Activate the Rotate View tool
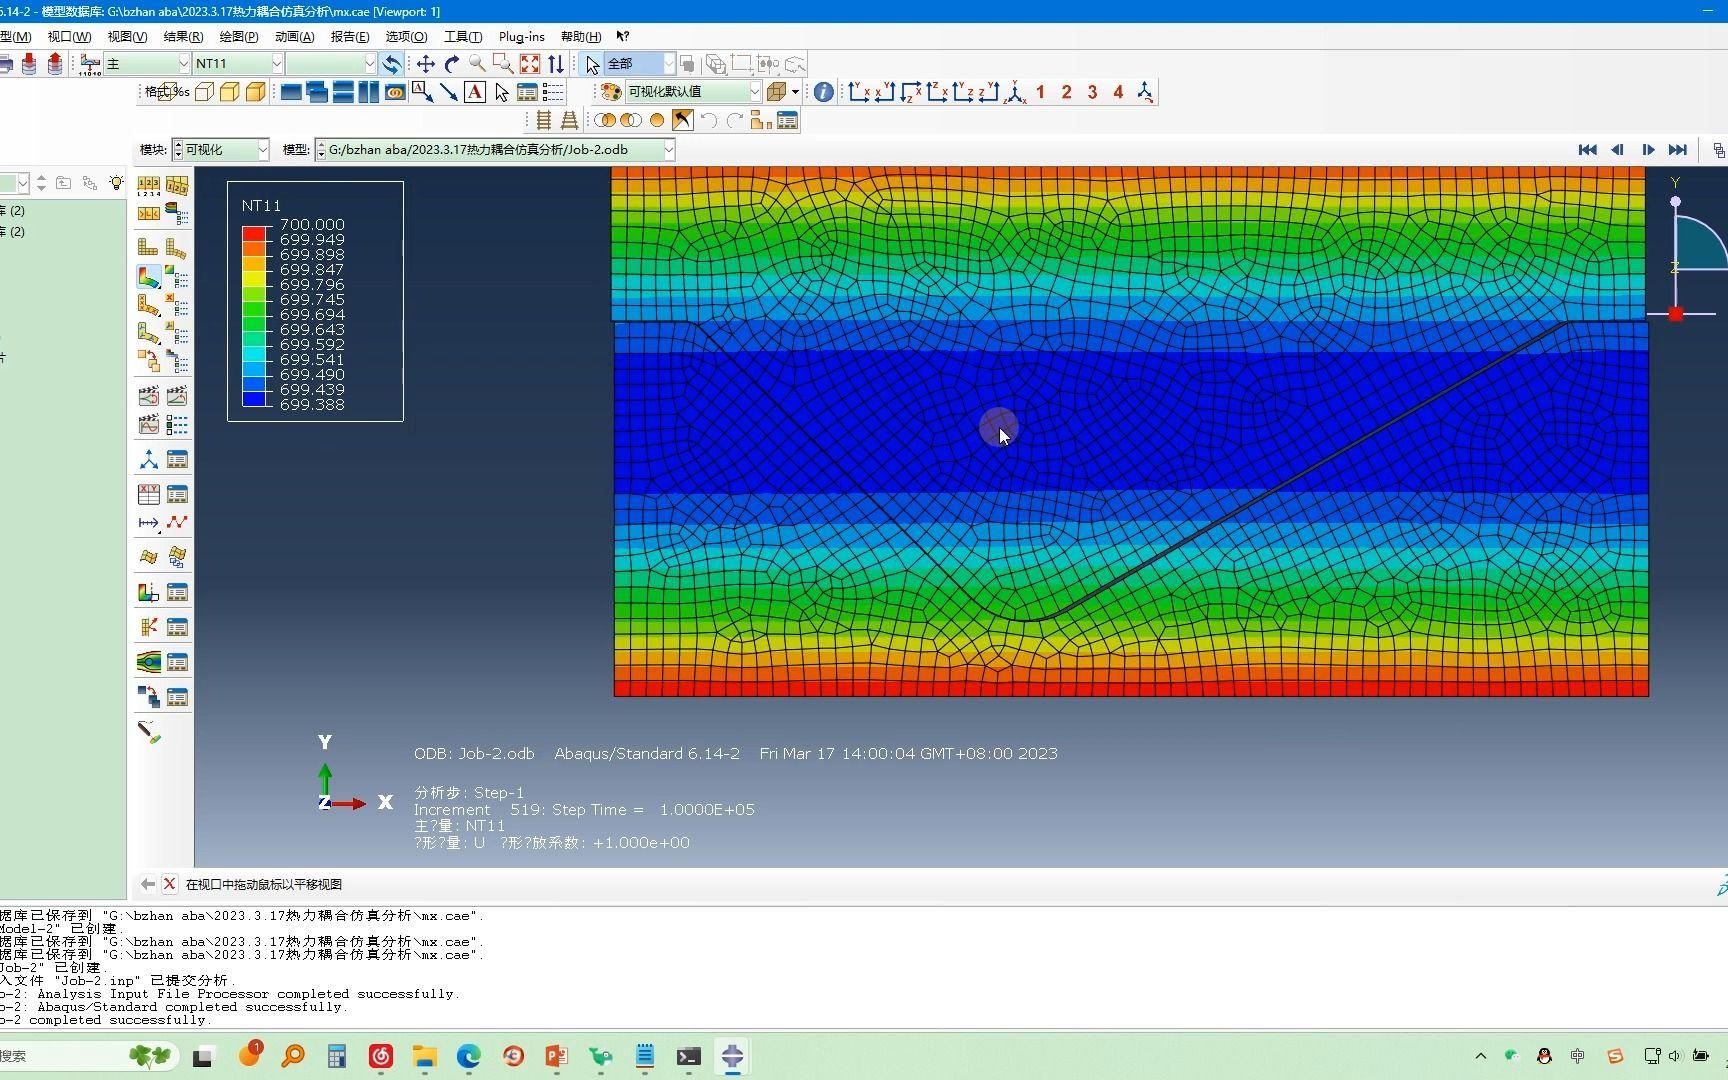1728x1080 pixels. 452,64
